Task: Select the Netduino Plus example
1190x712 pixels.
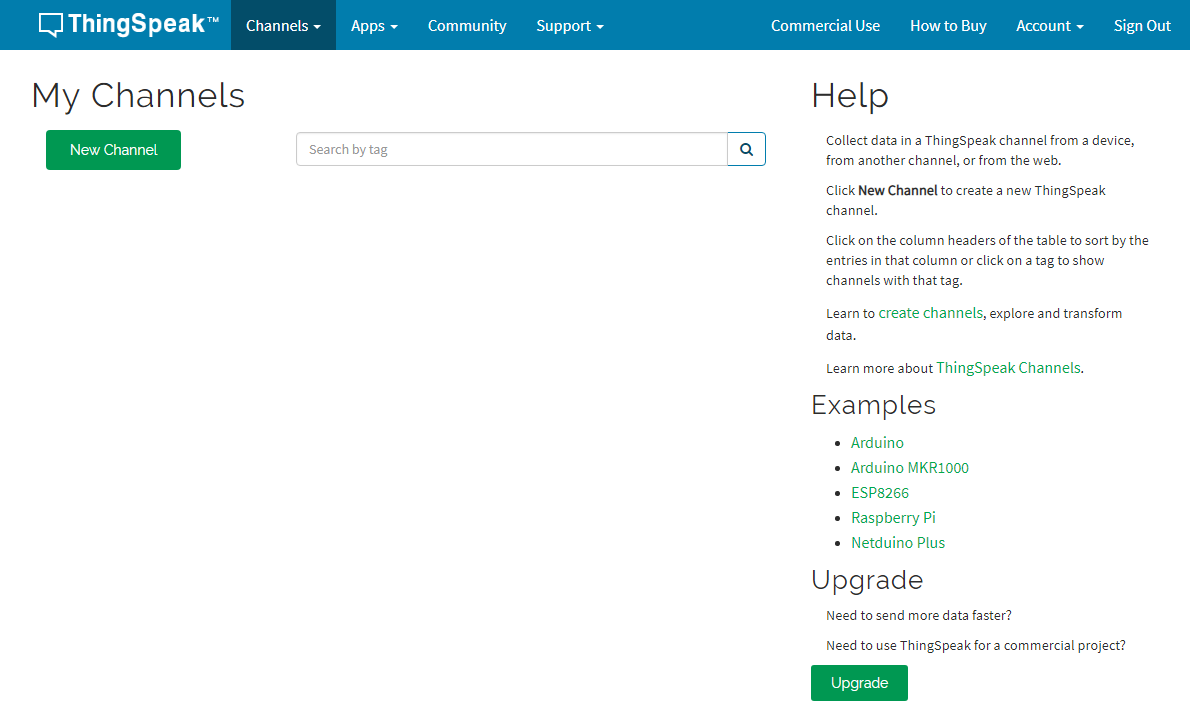Action: pyautogui.click(x=897, y=543)
